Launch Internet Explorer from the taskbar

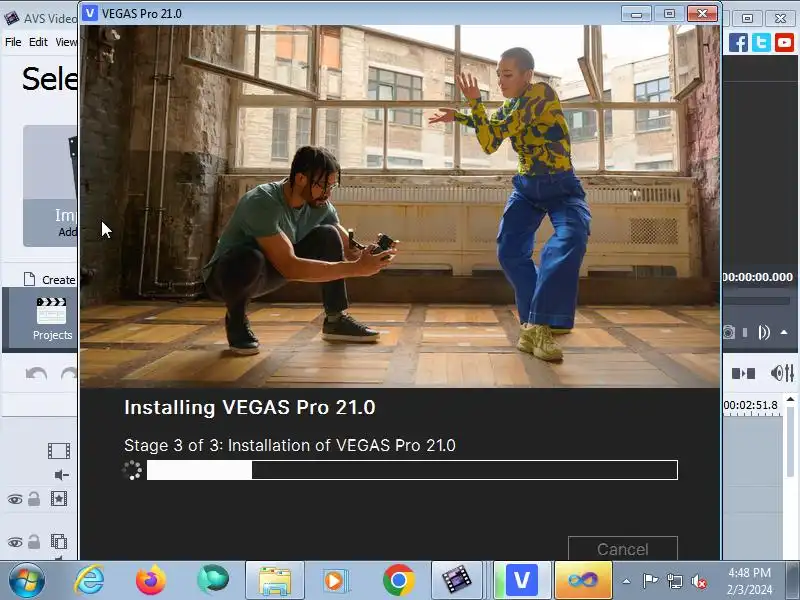click(89, 580)
